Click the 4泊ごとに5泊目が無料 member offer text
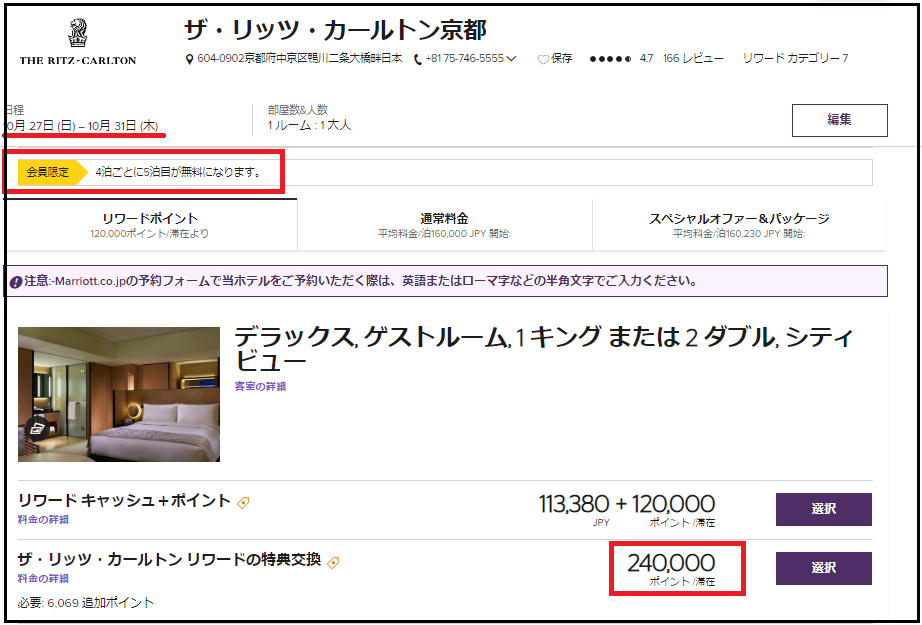The image size is (922, 625). (178, 173)
